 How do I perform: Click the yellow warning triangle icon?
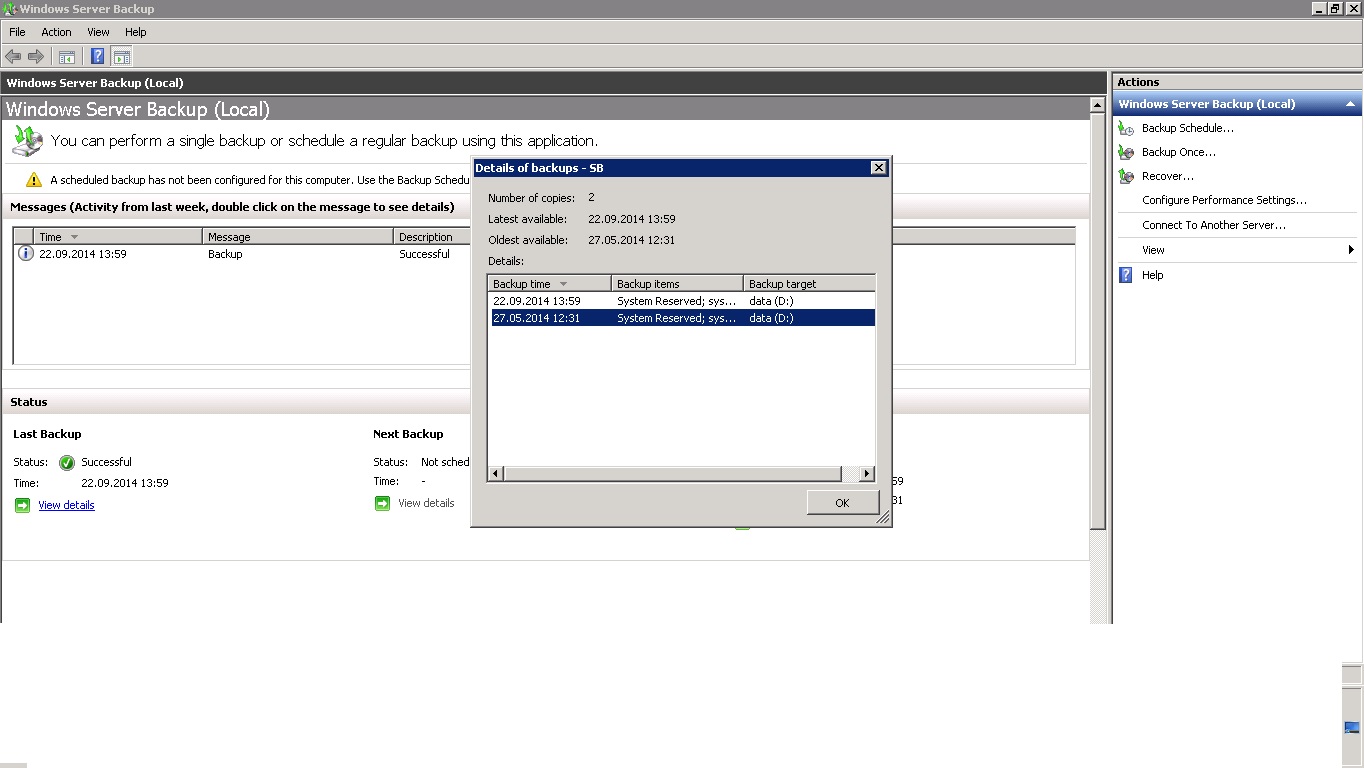coord(34,180)
